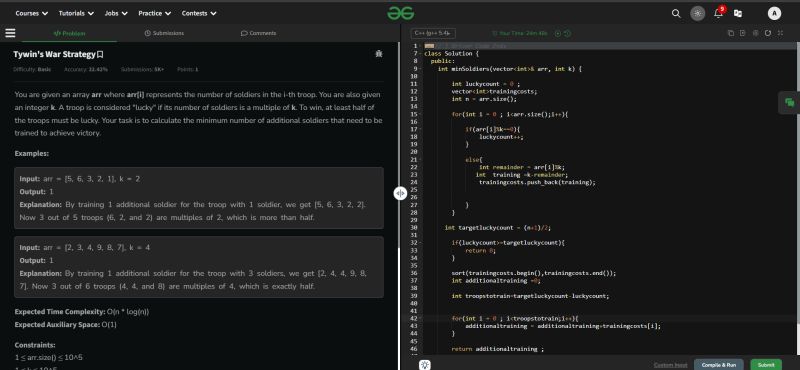Expand the Tutorials dropdown menu
The height and width of the screenshot is (370, 800).
[x=76, y=13]
